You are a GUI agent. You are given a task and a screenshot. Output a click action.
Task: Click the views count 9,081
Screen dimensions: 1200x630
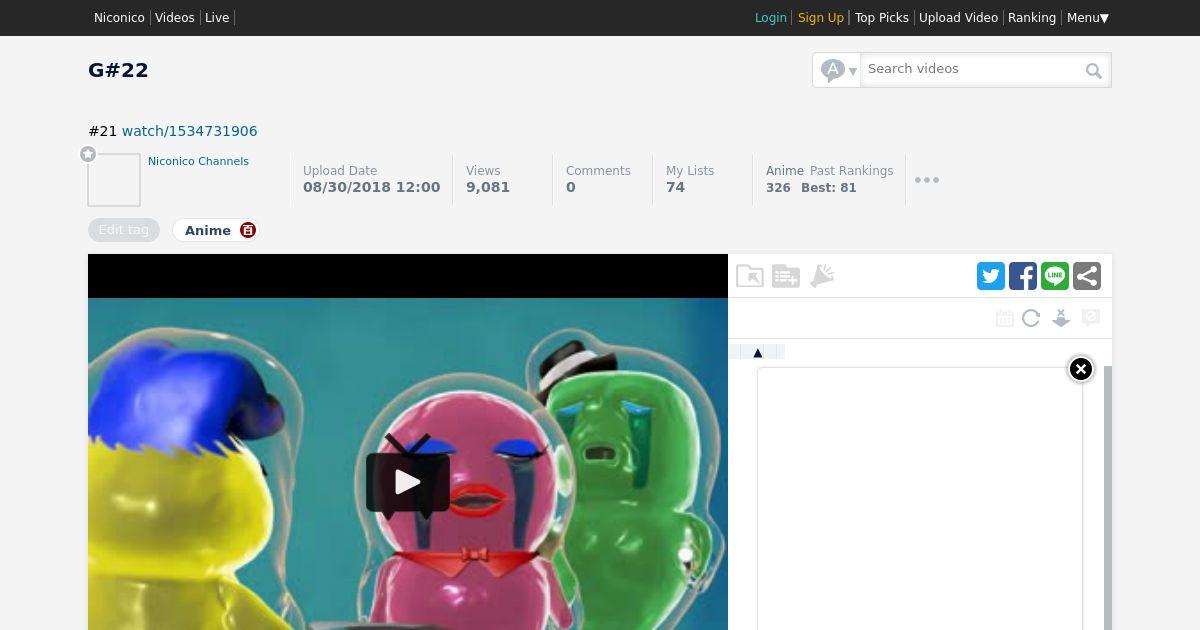(488, 187)
